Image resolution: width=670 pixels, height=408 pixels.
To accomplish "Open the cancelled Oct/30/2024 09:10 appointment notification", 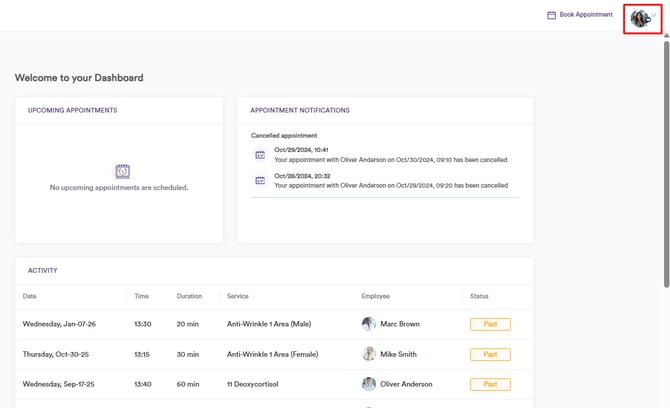I will (391, 160).
